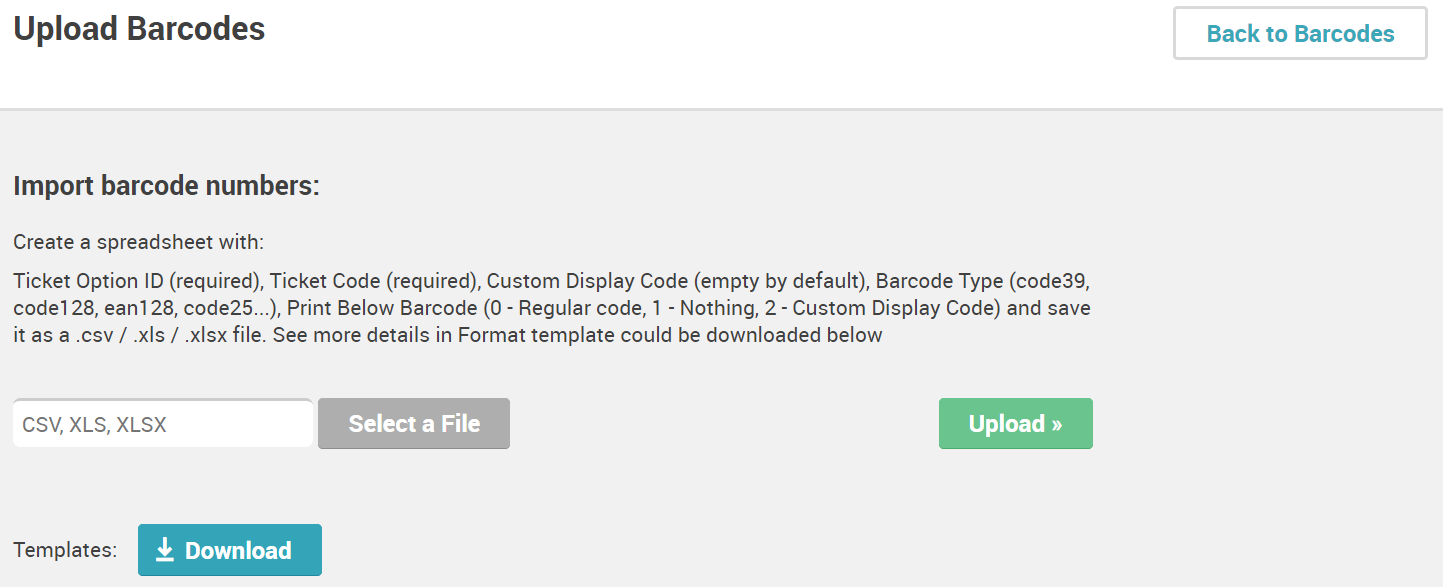
Task: Click 'Ticket Option ID (required)' text
Action: pos(138,281)
